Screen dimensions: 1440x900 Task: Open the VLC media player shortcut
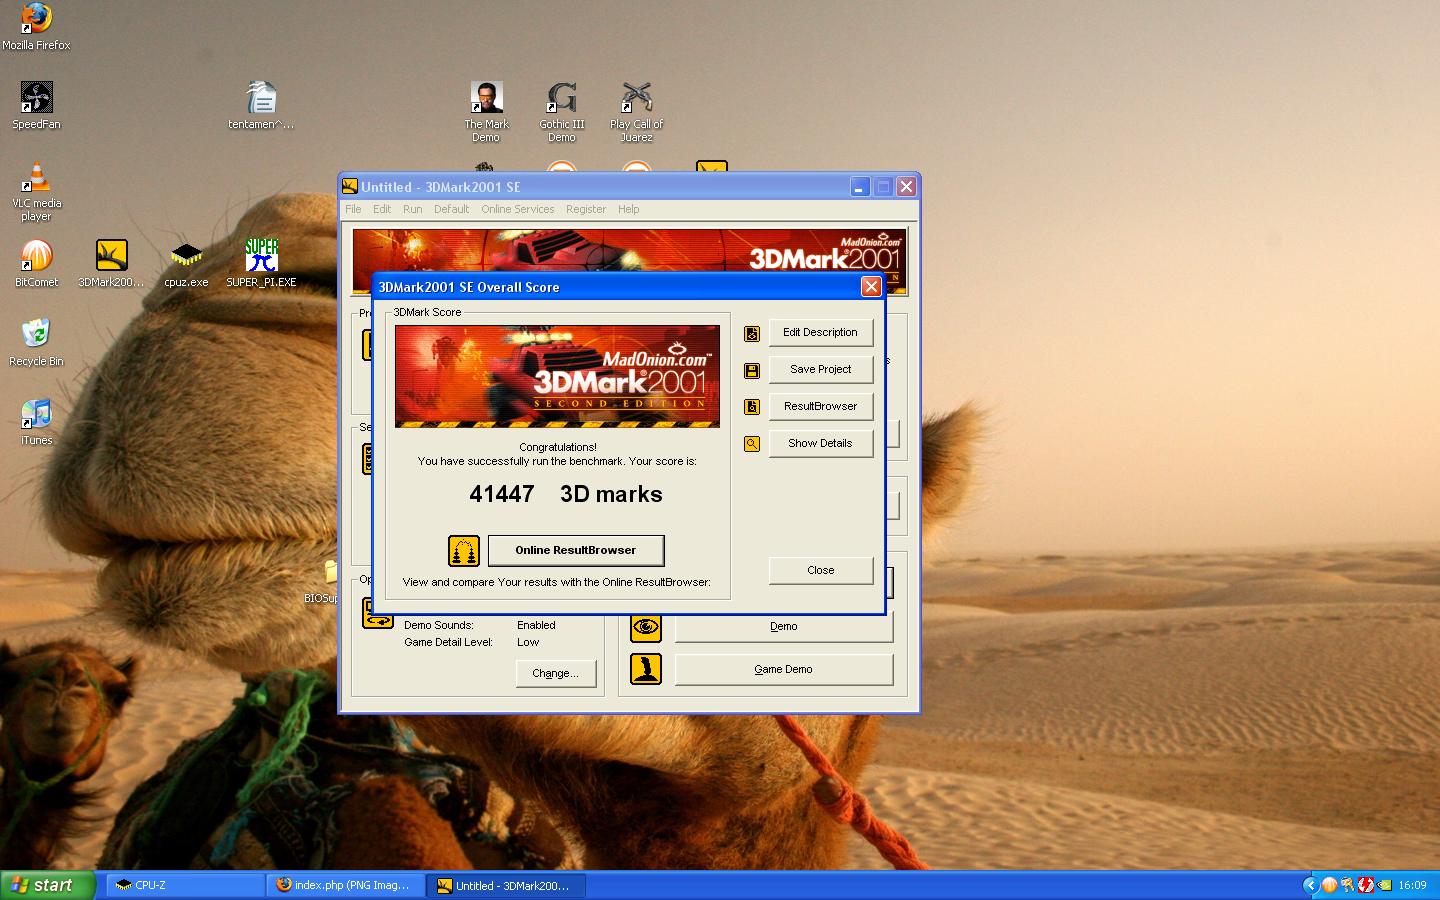click(36, 191)
